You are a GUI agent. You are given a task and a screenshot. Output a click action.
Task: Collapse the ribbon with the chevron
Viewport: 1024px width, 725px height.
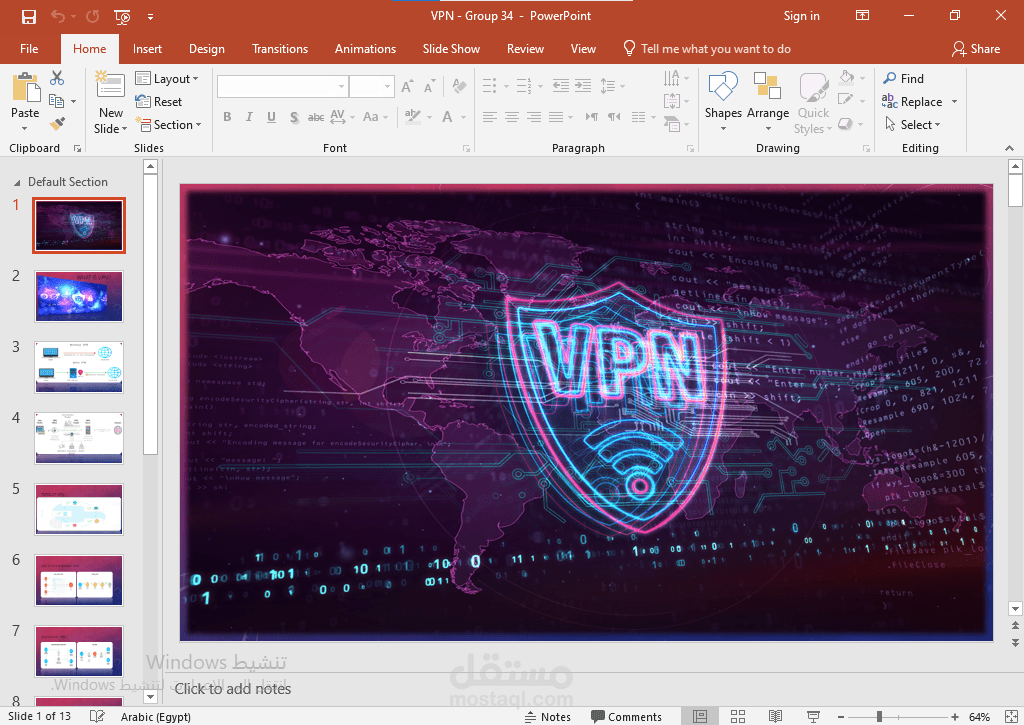1010,148
